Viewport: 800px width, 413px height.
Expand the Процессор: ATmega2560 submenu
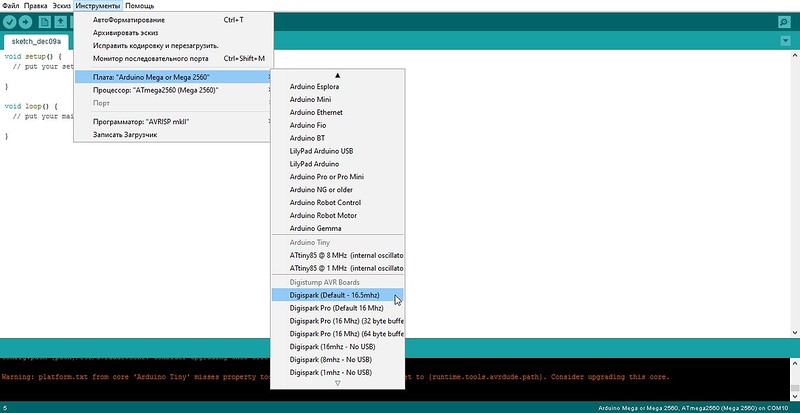tap(172, 90)
